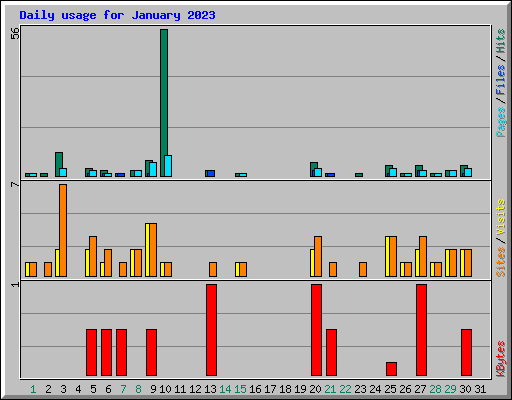Viewport: 512px width, 400px height.
Task: Click the vertical Files legend label
Action: click(x=500, y=80)
